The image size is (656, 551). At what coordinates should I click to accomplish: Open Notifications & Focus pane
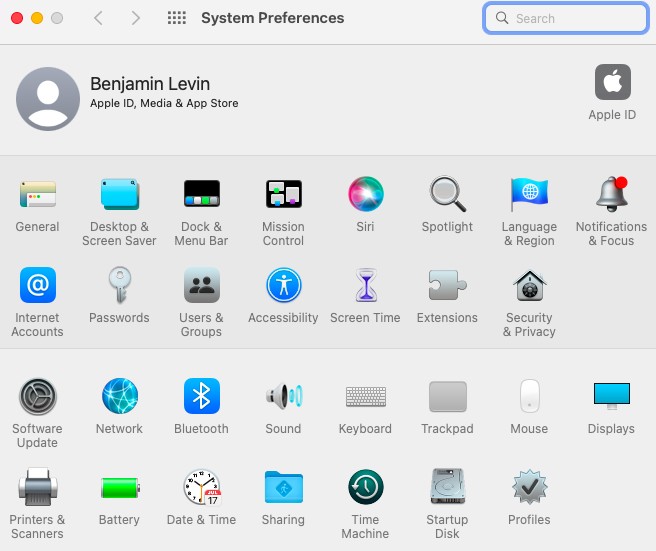(612, 194)
